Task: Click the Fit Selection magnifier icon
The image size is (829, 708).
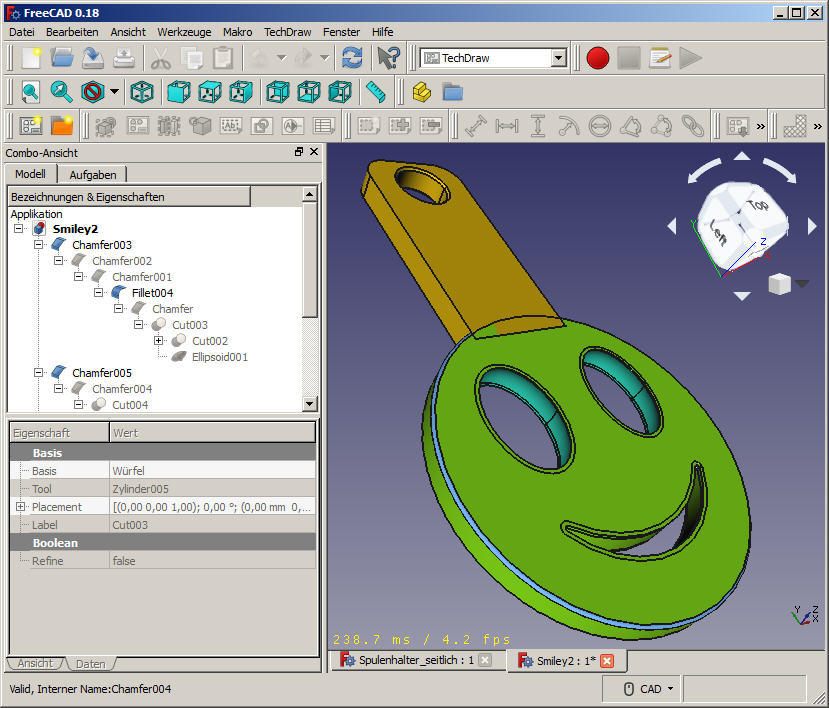Action: click(x=61, y=93)
